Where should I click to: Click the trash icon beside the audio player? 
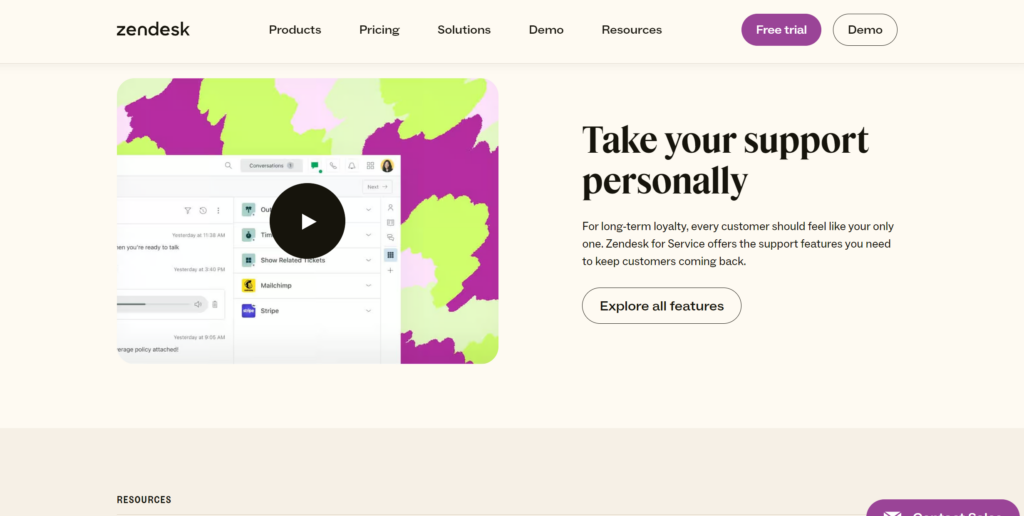tap(214, 304)
